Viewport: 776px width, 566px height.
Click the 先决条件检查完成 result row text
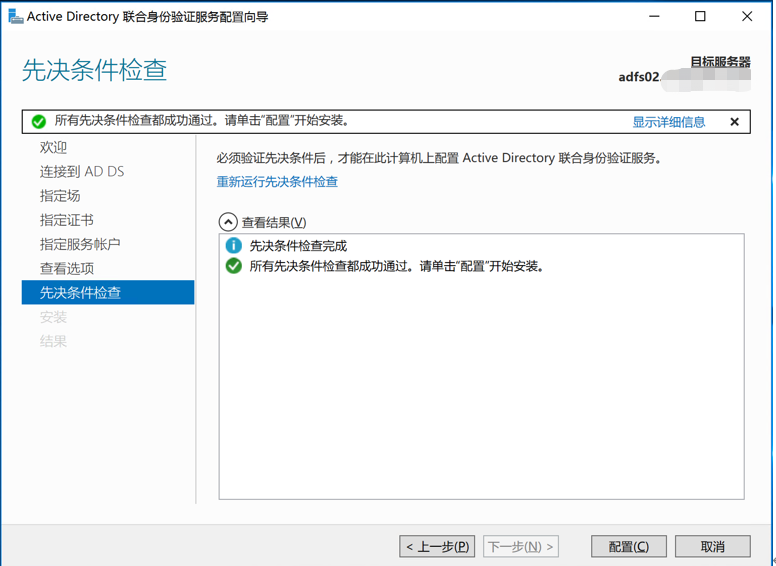tap(298, 246)
